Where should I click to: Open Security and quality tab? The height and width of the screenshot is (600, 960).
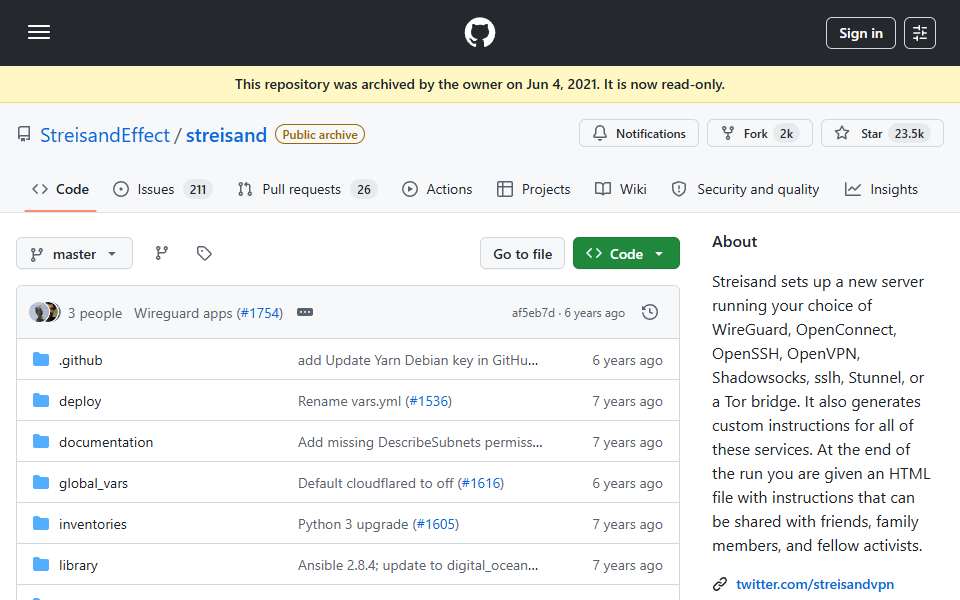745,189
